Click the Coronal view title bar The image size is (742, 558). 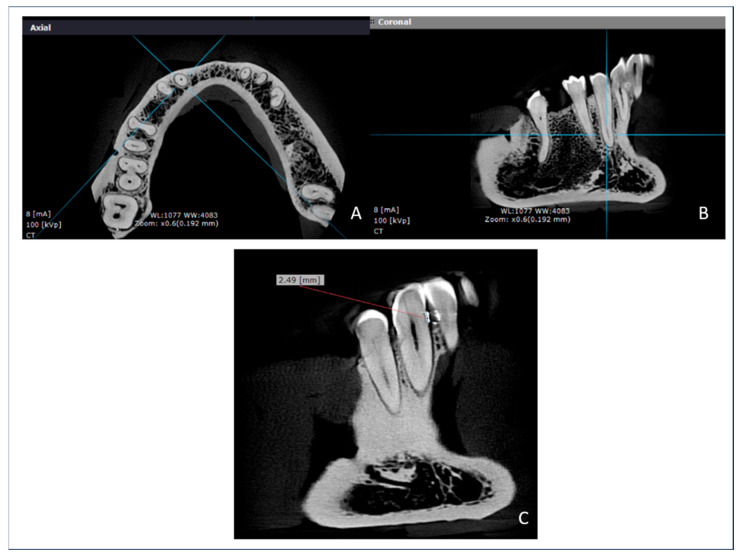[x=550, y=21]
